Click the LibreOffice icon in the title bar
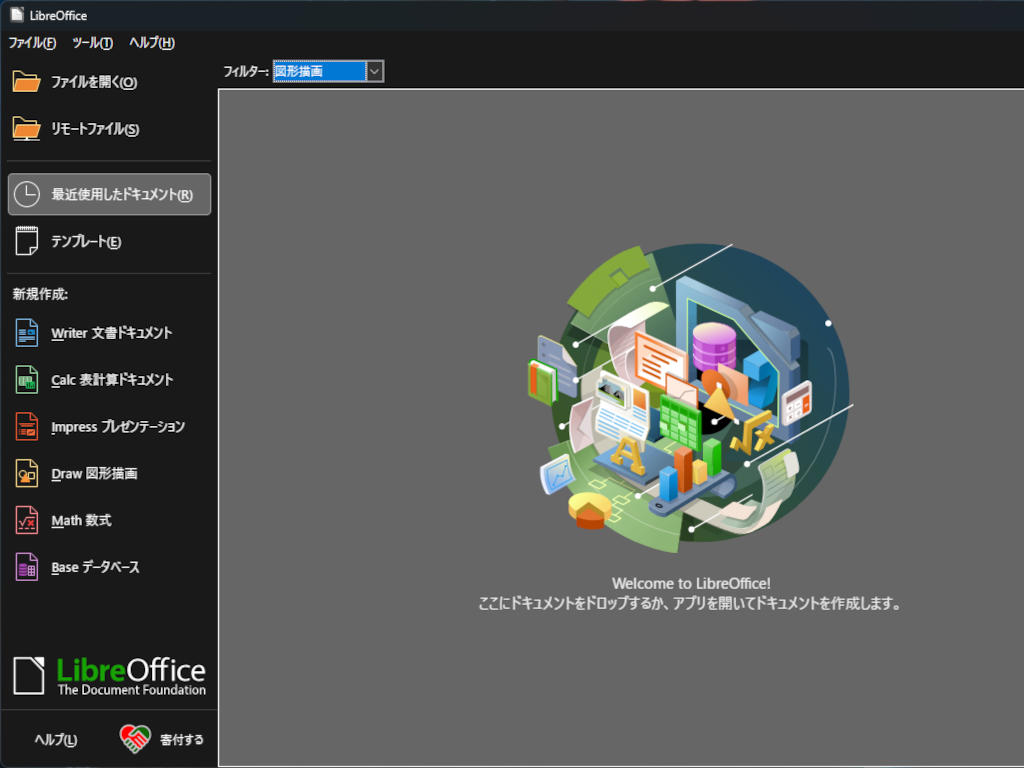Viewport: 1024px width, 768px height. pyautogui.click(x=15, y=15)
